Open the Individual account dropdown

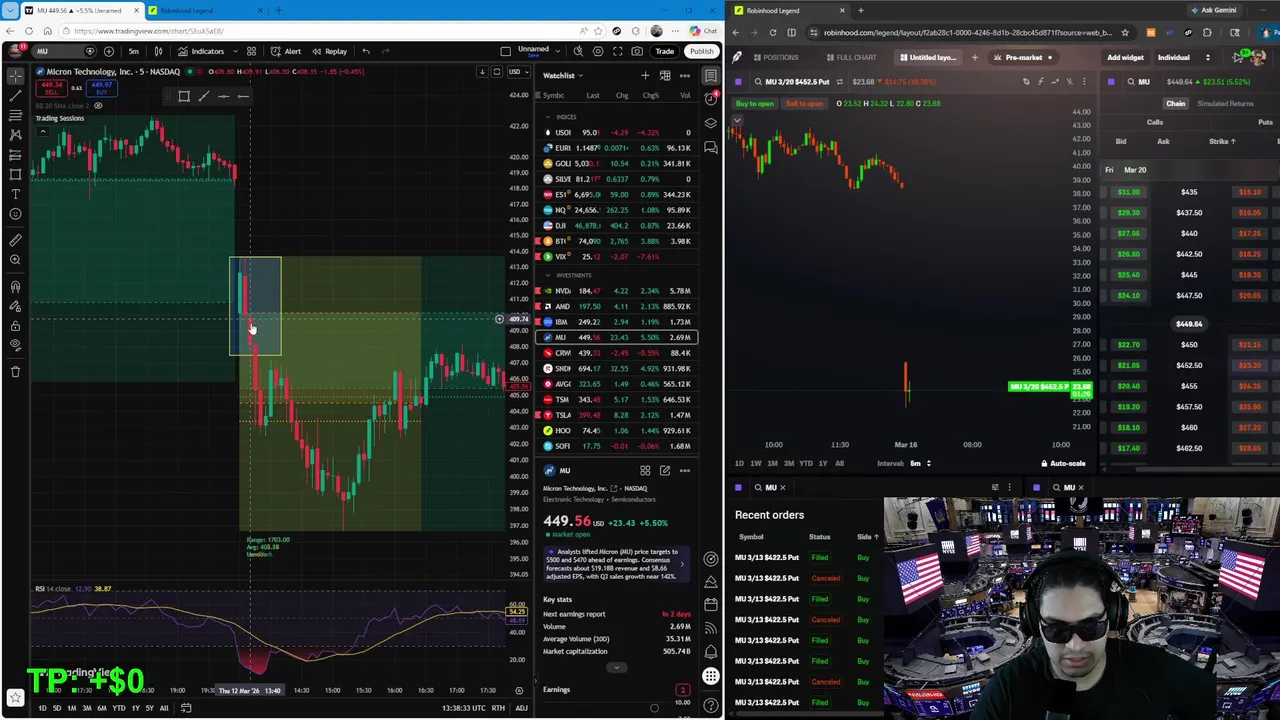pos(1183,58)
